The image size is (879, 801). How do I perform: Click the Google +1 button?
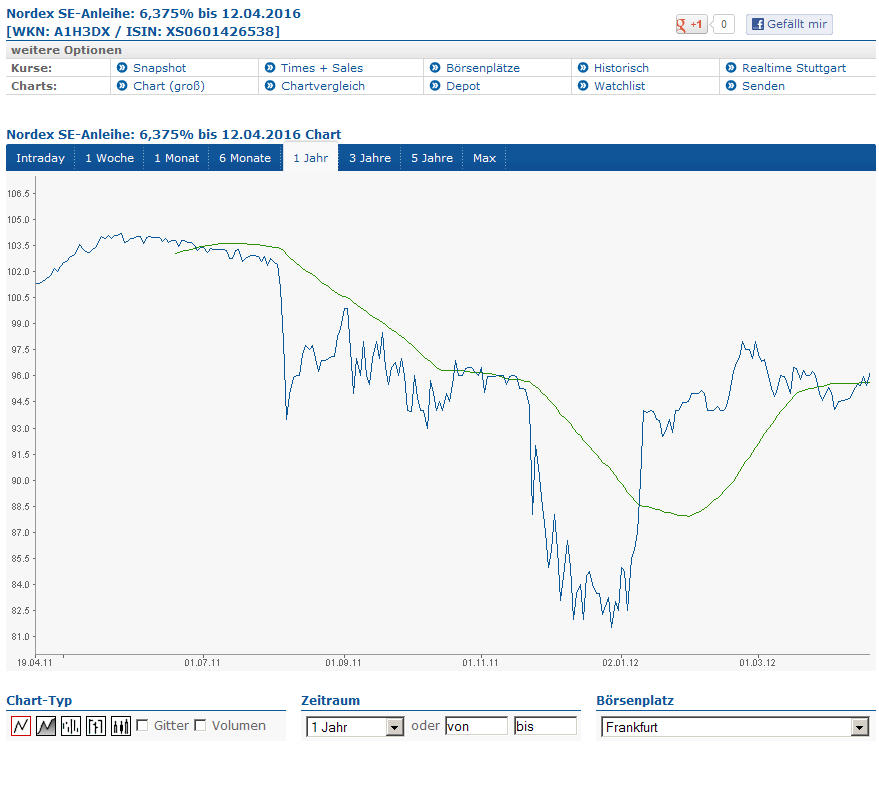click(691, 24)
